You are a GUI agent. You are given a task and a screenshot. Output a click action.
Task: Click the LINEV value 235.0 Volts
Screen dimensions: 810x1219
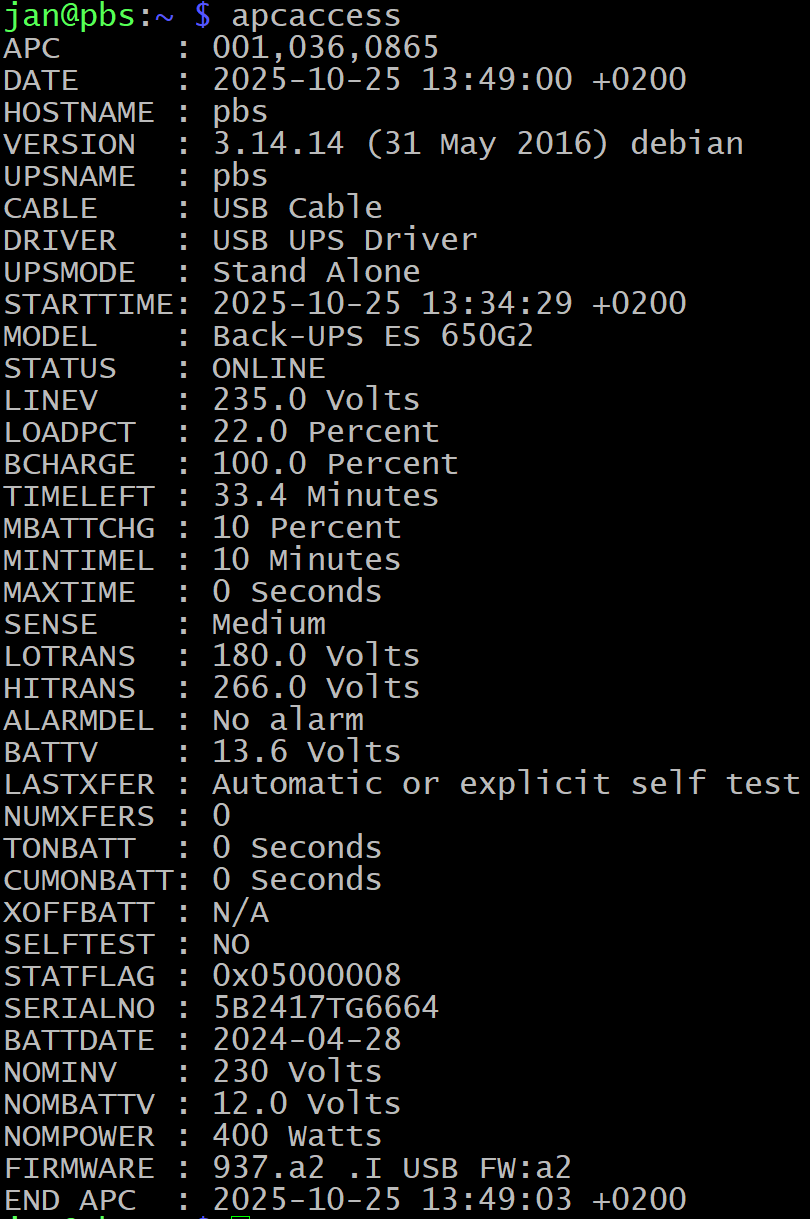point(316,400)
